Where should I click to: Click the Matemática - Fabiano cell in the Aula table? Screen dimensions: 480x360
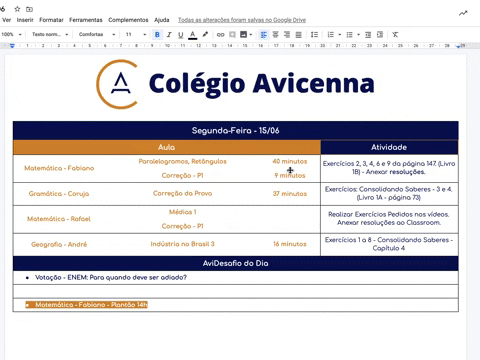59,168
